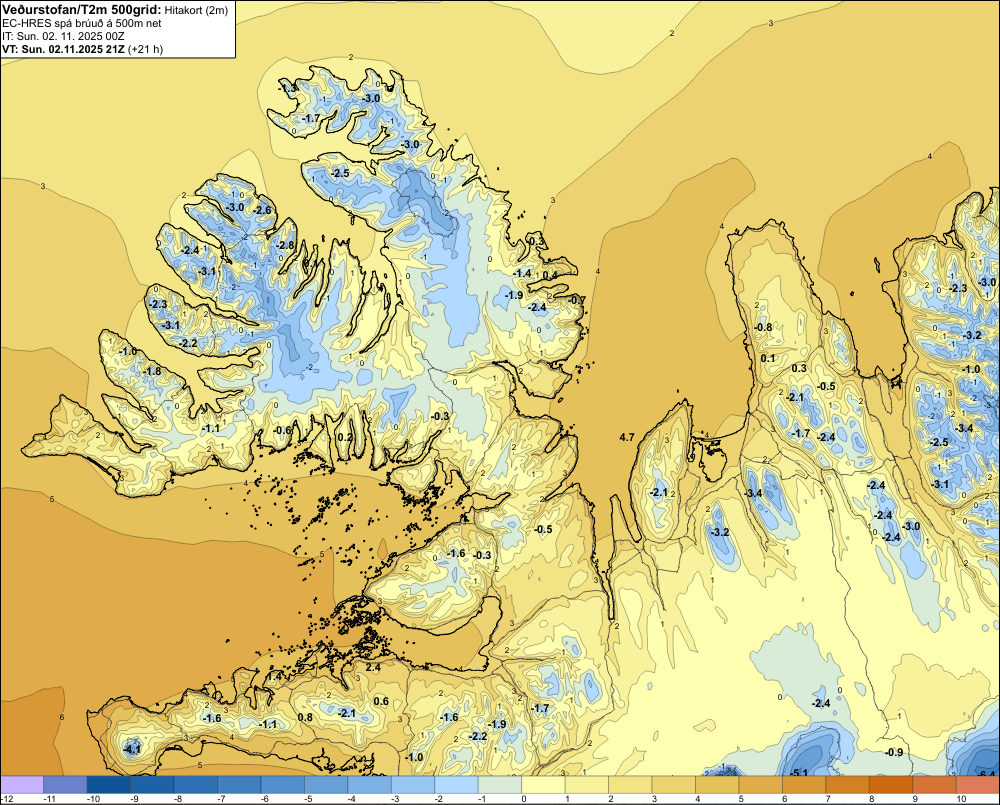The height and width of the screenshot is (805, 1000).
Task: Click the 10 label on the legend scale
Action: (x=961, y=799)
